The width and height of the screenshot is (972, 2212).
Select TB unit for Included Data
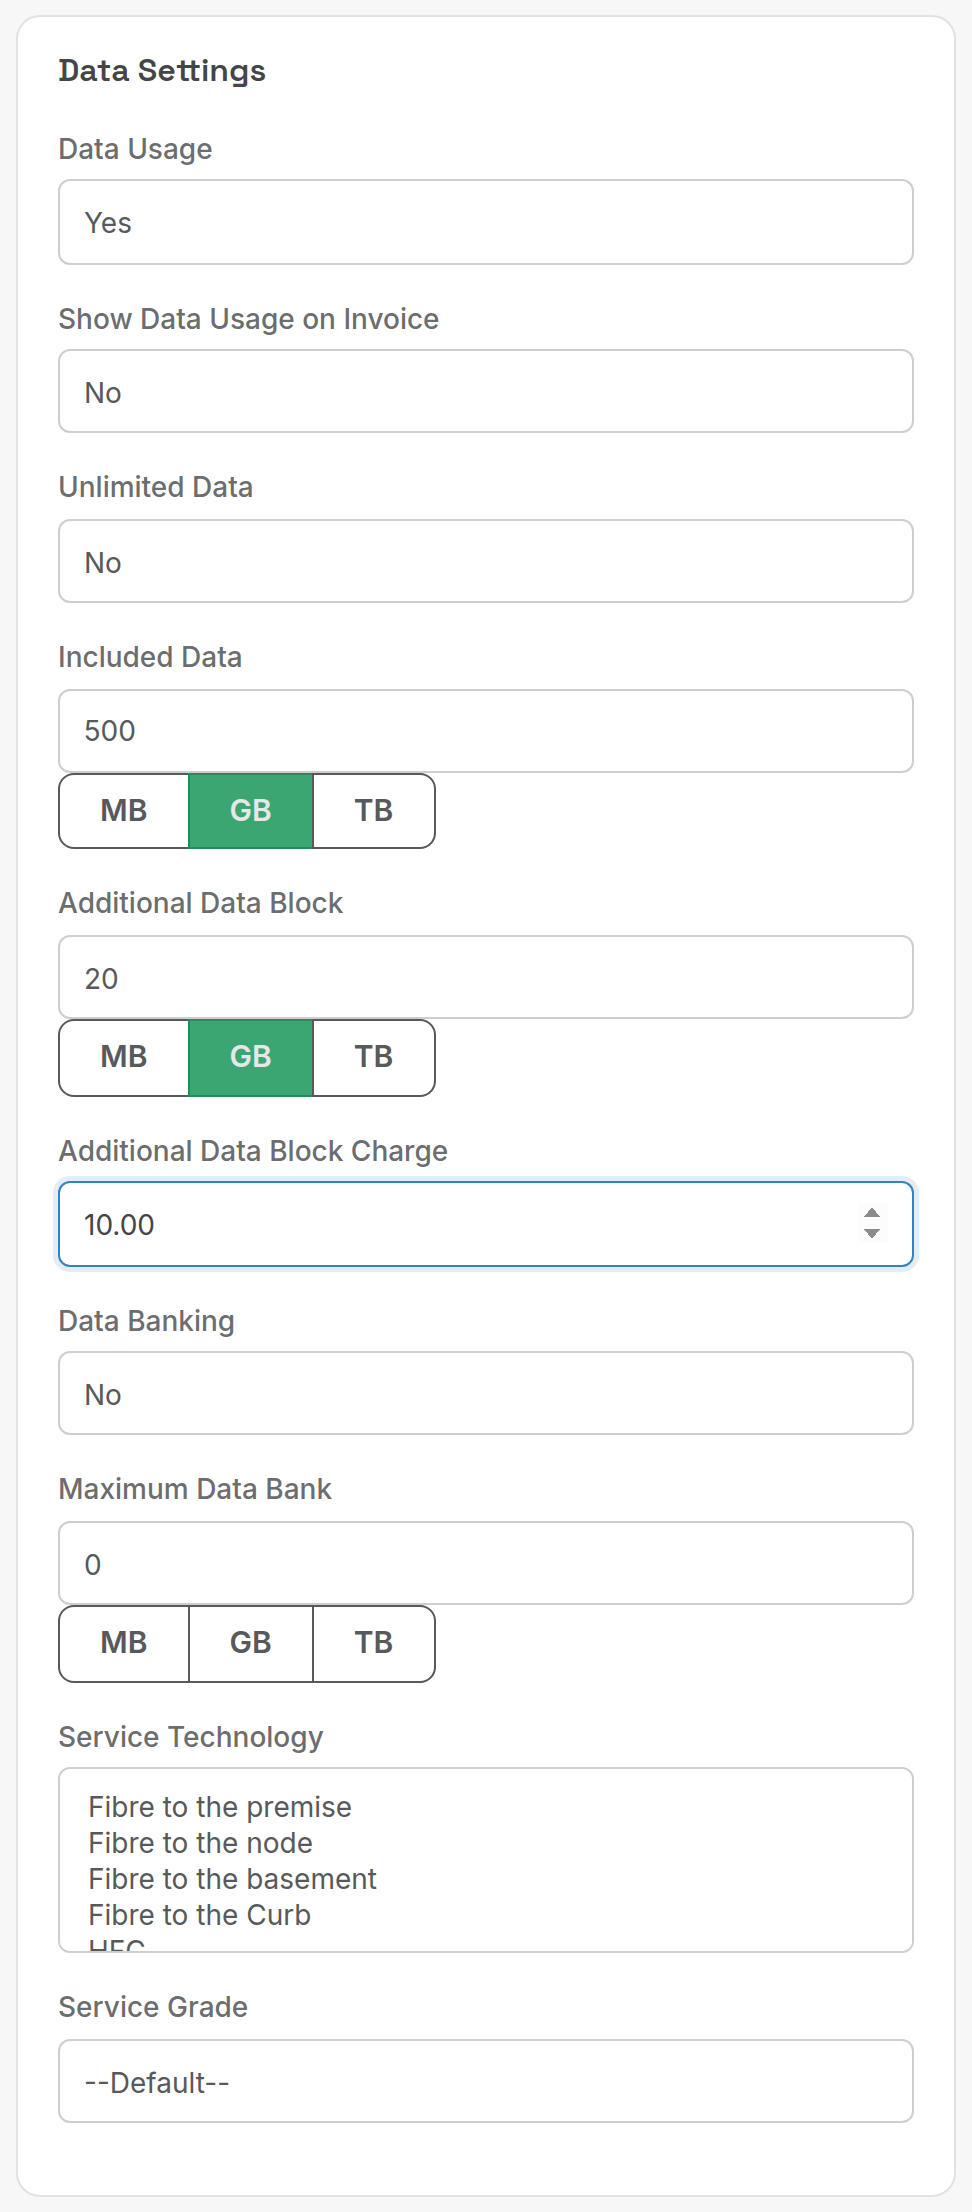(x=374, y=811)
